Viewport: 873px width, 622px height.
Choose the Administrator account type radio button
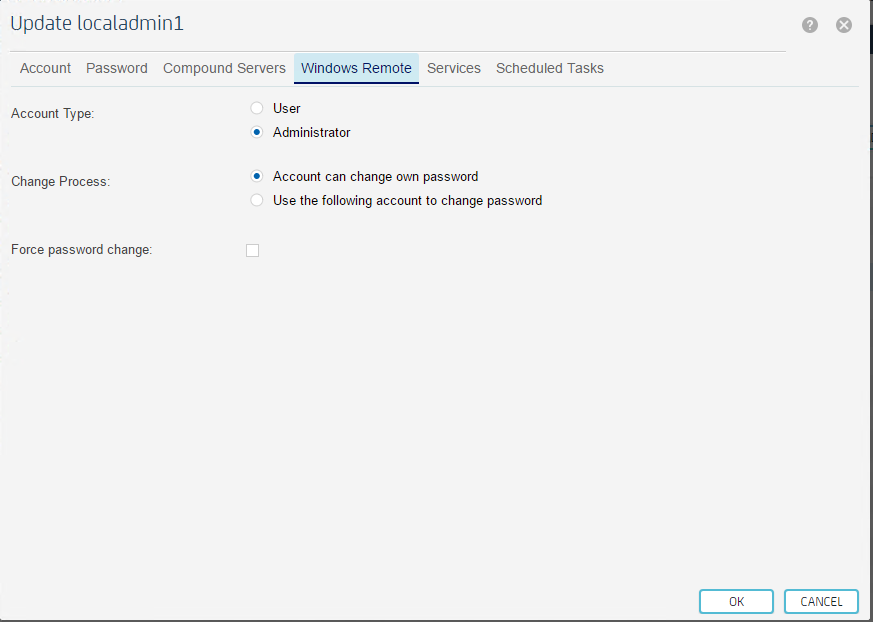257,133
